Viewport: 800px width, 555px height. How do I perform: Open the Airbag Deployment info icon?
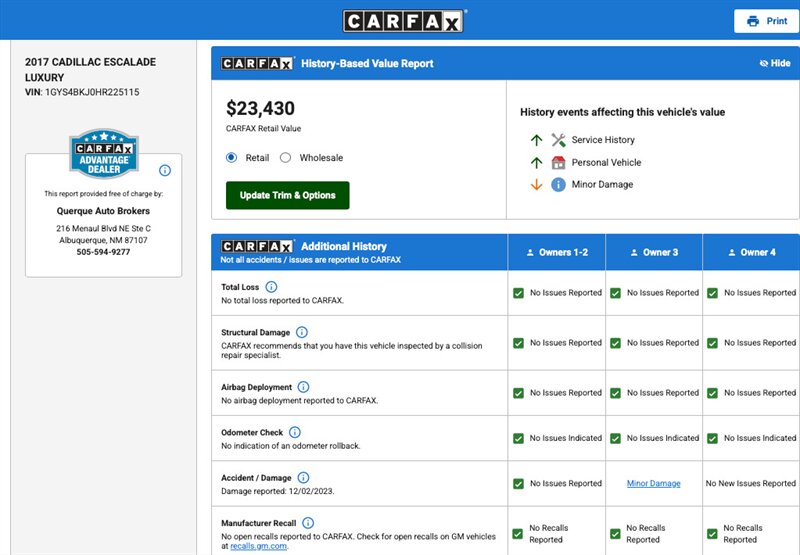pos(304,387)
